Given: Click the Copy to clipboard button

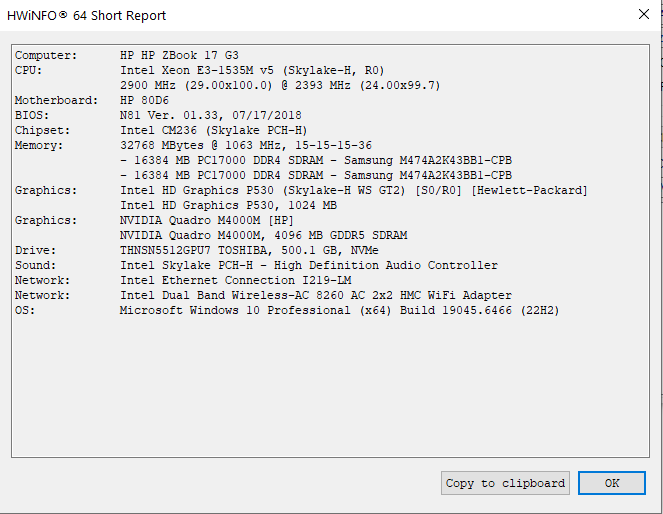Looking at the screenshot, I should 505,483.
